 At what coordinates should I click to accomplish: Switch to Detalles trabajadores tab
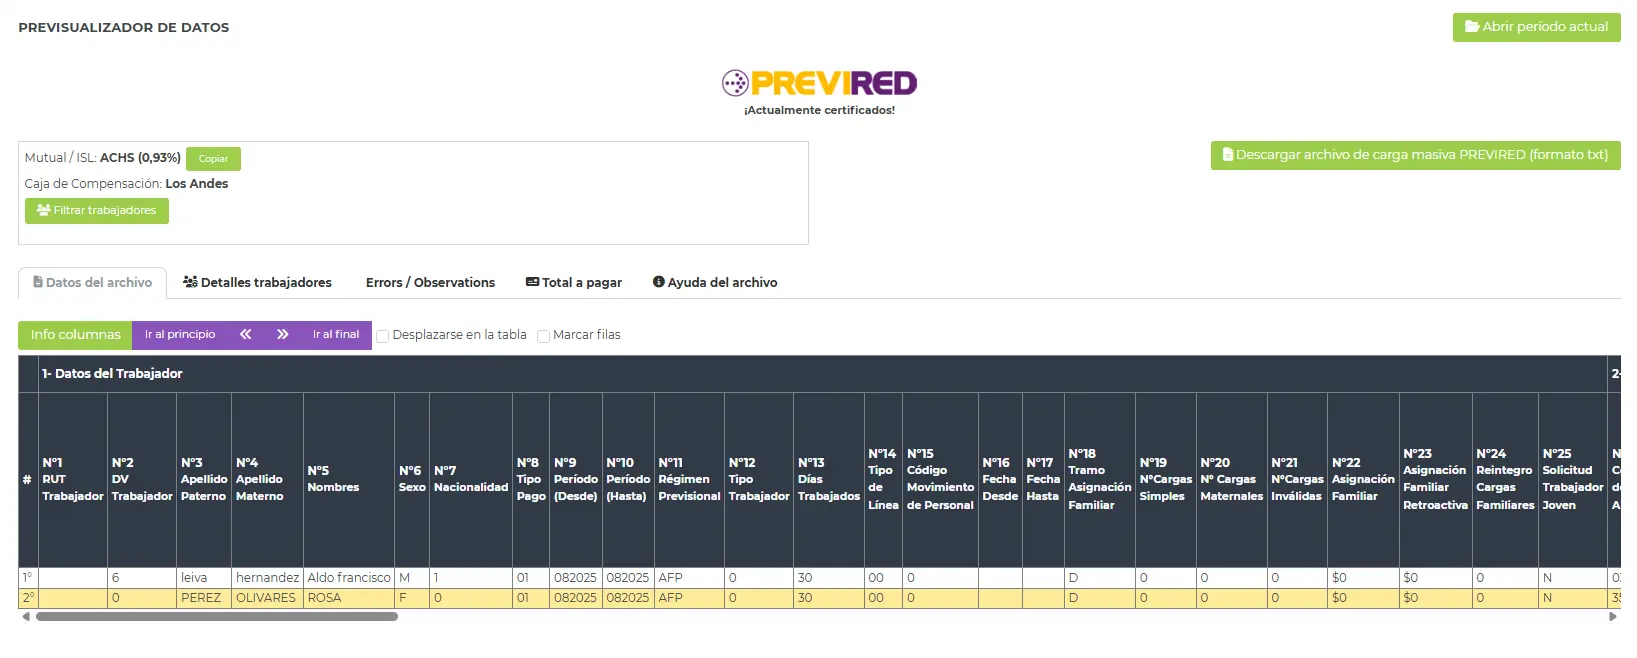point(257,283)
